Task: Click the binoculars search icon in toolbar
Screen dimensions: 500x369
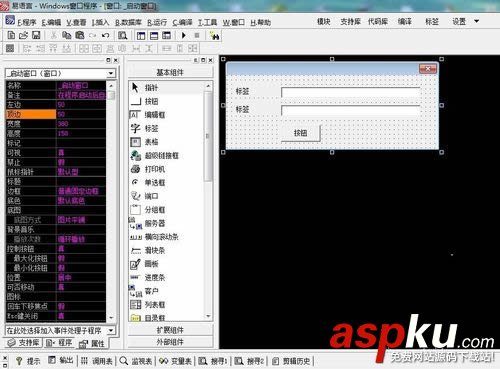Action: [x=214, y=35]
